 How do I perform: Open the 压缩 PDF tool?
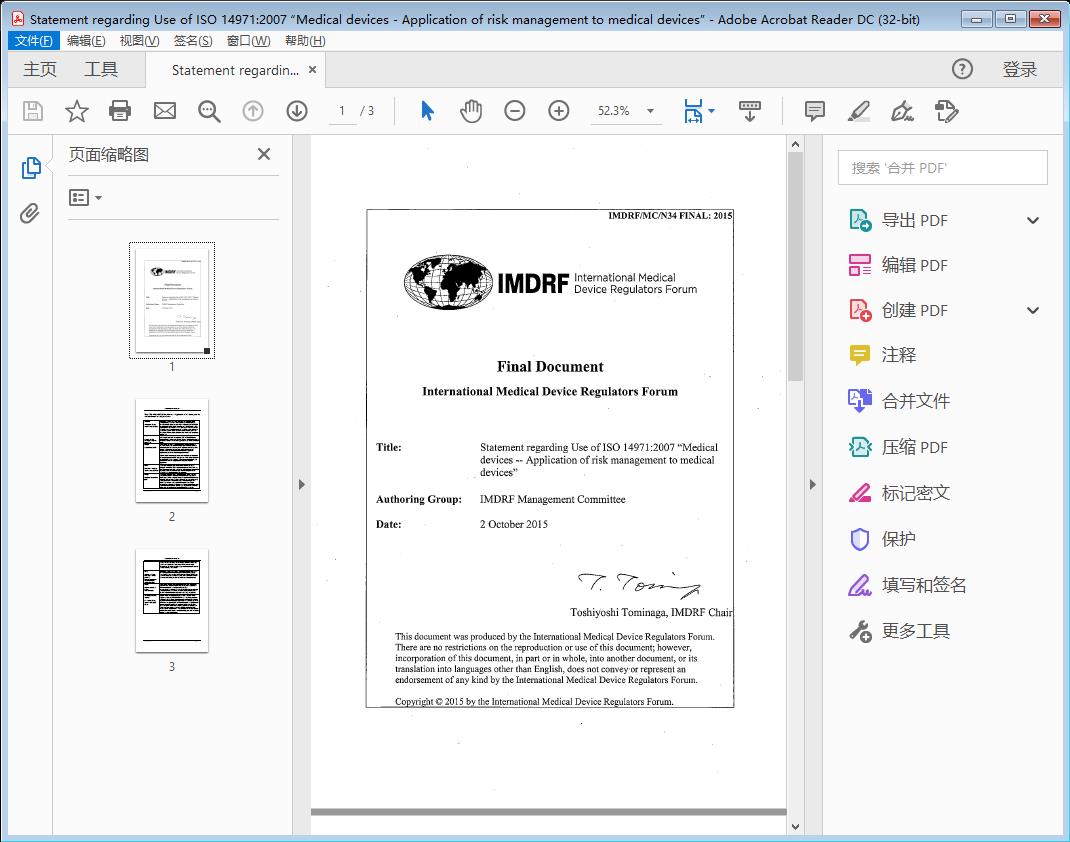coord(914,447)
